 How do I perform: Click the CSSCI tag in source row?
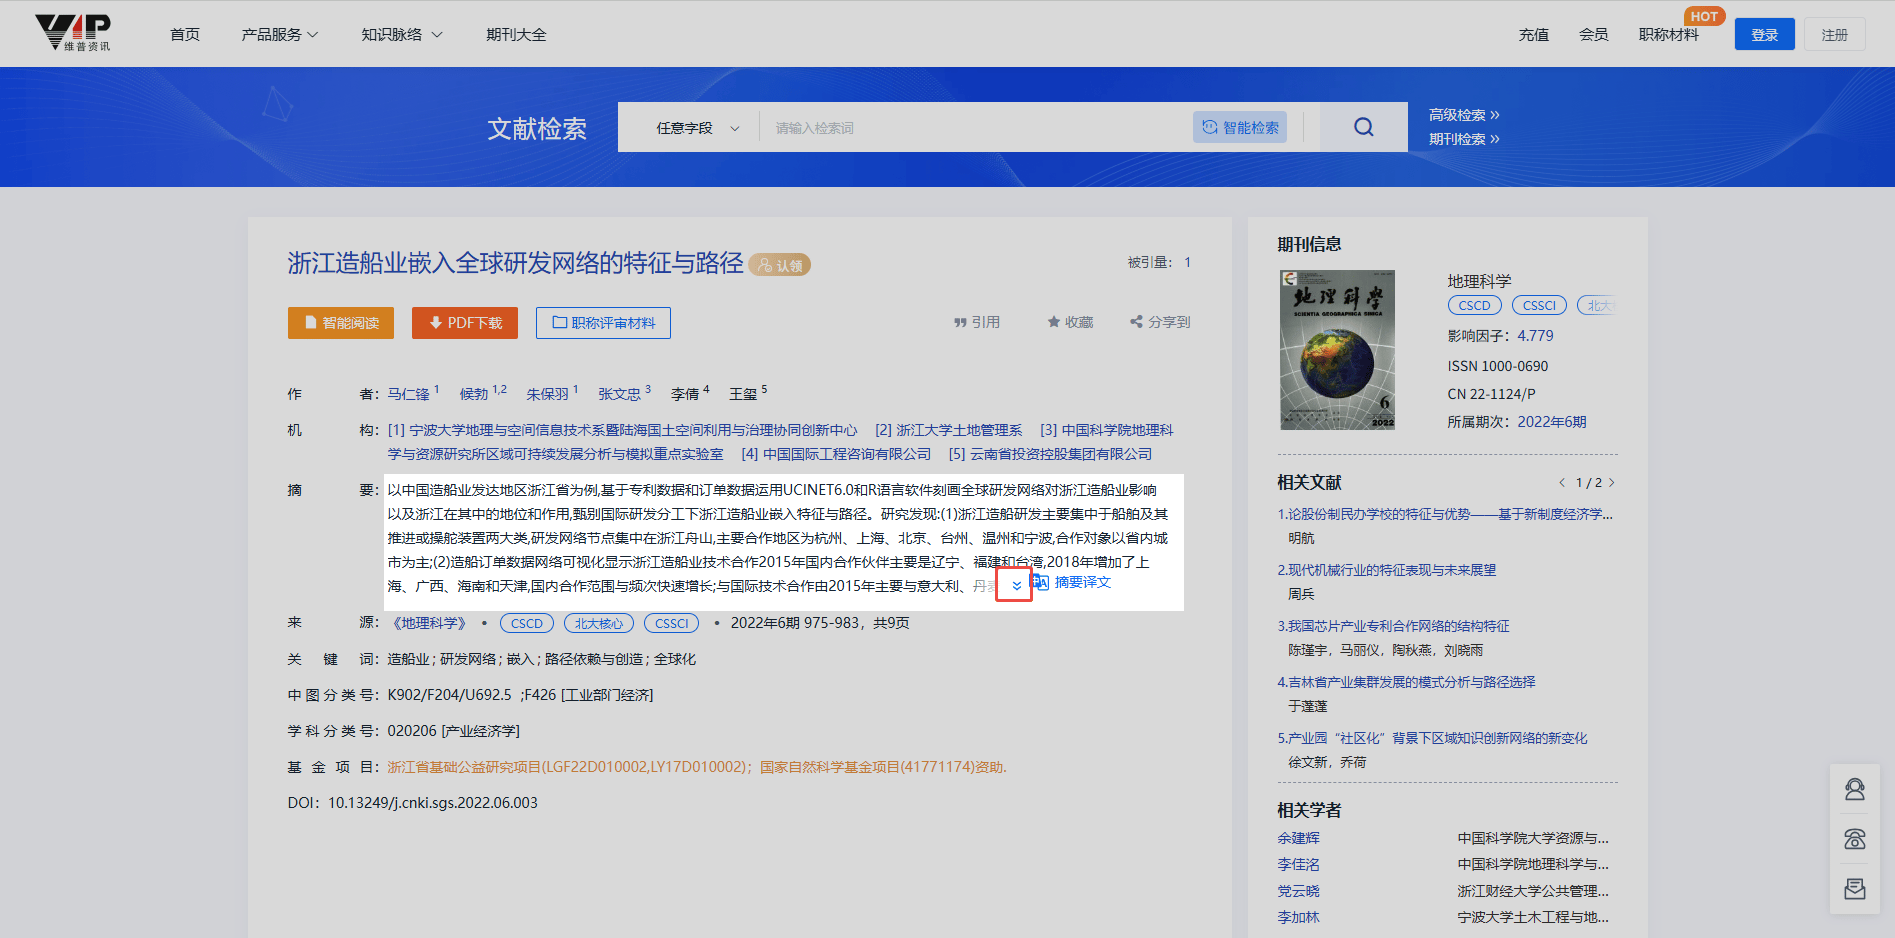pos(672,623)
